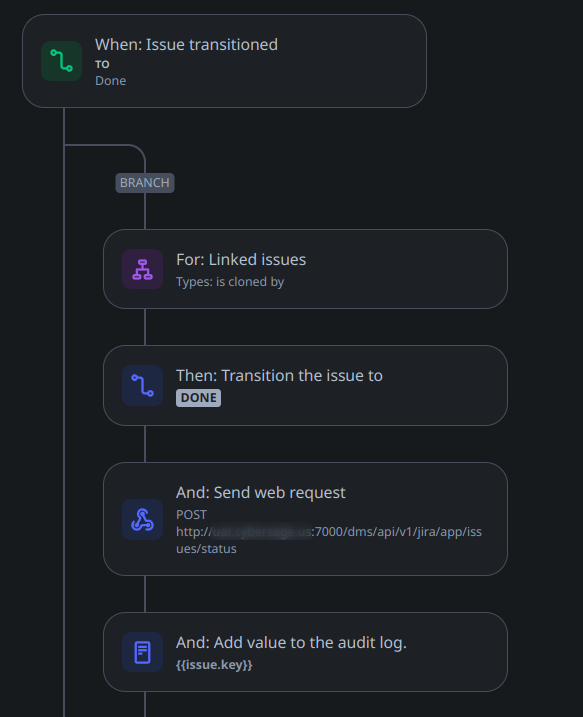Click the DONE status badge
This screenshot has width=583, height=717.
pyautogui.click(x=198, y=397)
